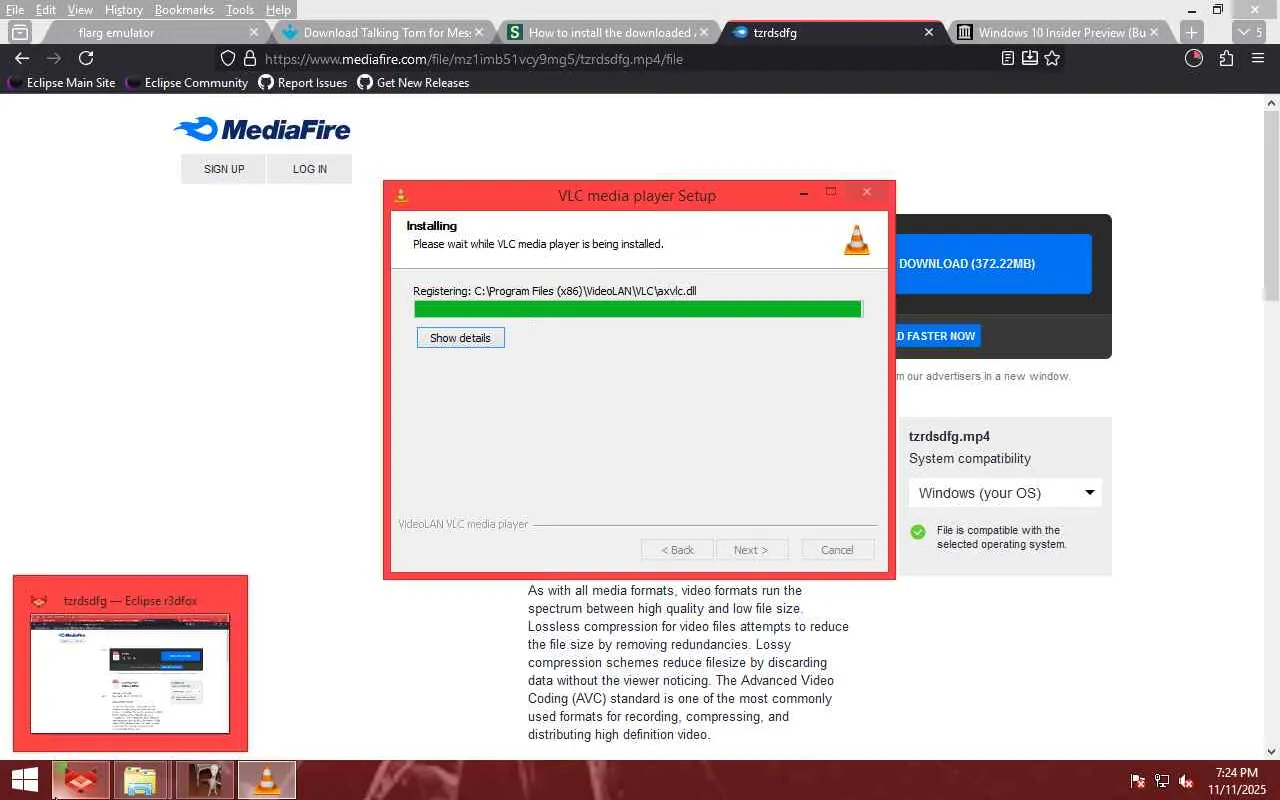Open the History menu
Screen dimensions: 1280x800
click(124, 9)
